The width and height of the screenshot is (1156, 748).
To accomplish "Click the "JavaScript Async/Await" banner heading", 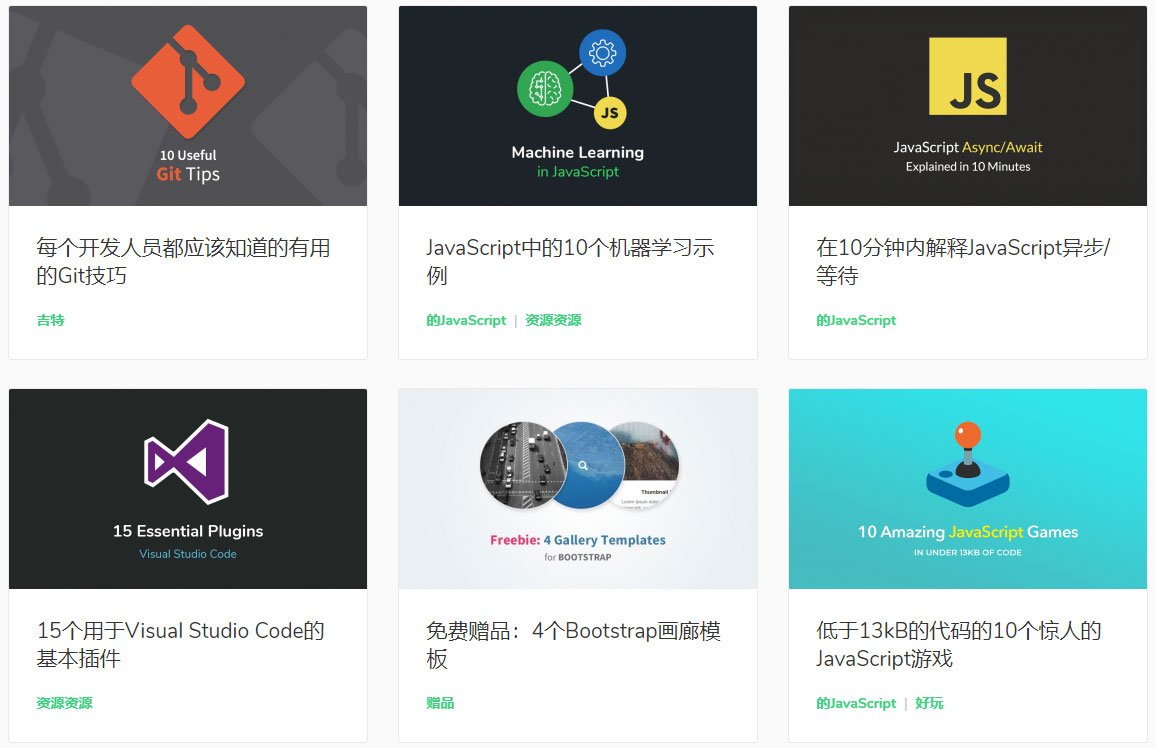I will coord(967,147).
